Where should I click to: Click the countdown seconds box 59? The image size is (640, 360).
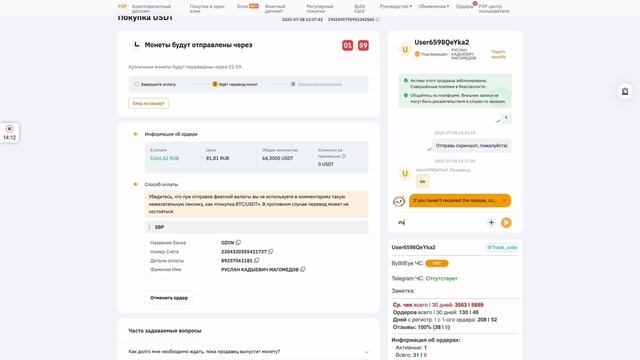363,45
